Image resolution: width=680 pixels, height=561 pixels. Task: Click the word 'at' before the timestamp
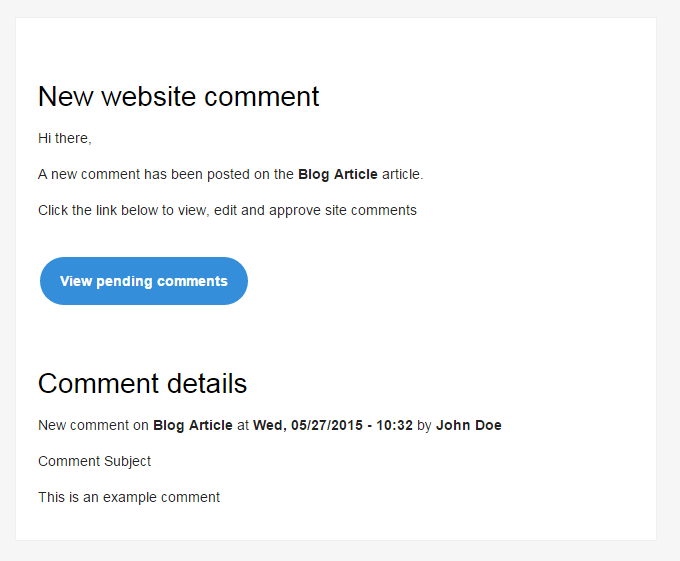pos(243,425)
